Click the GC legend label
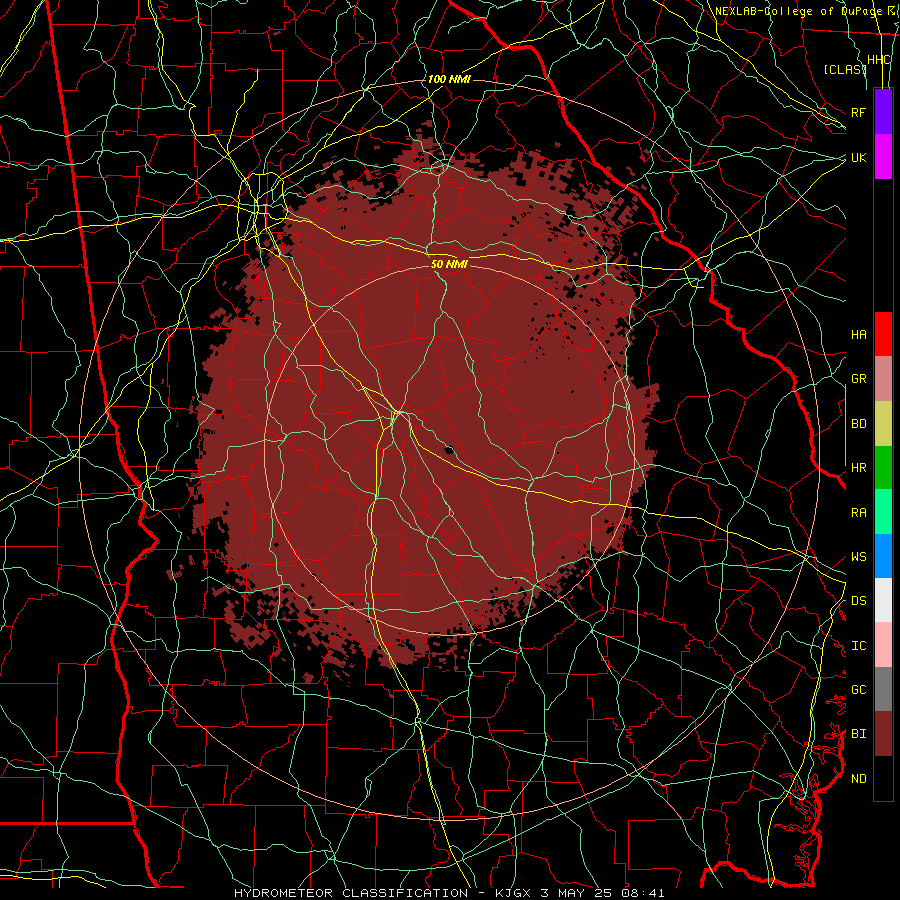Viewport: 900px width, 900px height. point(859,690)
